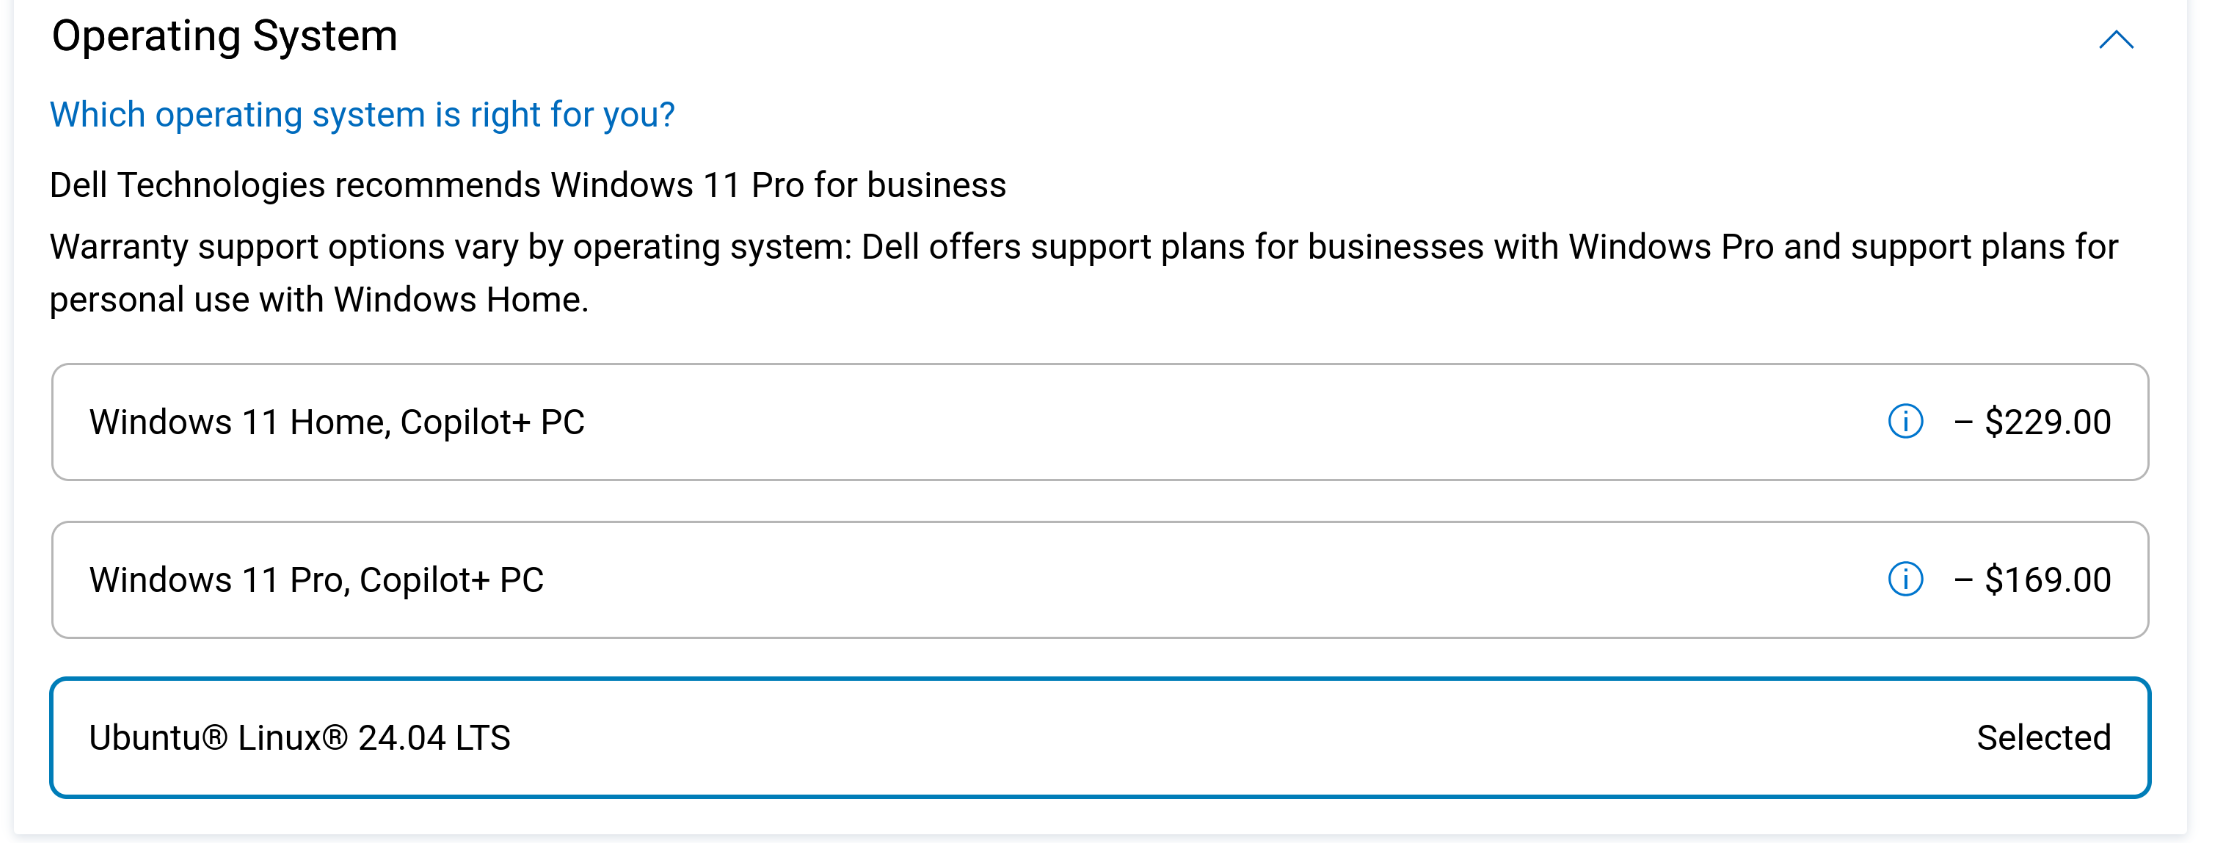The width and height of the screenshot is (2217, 843).
Task: Open 'Which operating system is right for you?' link
Action: point(362,115)
